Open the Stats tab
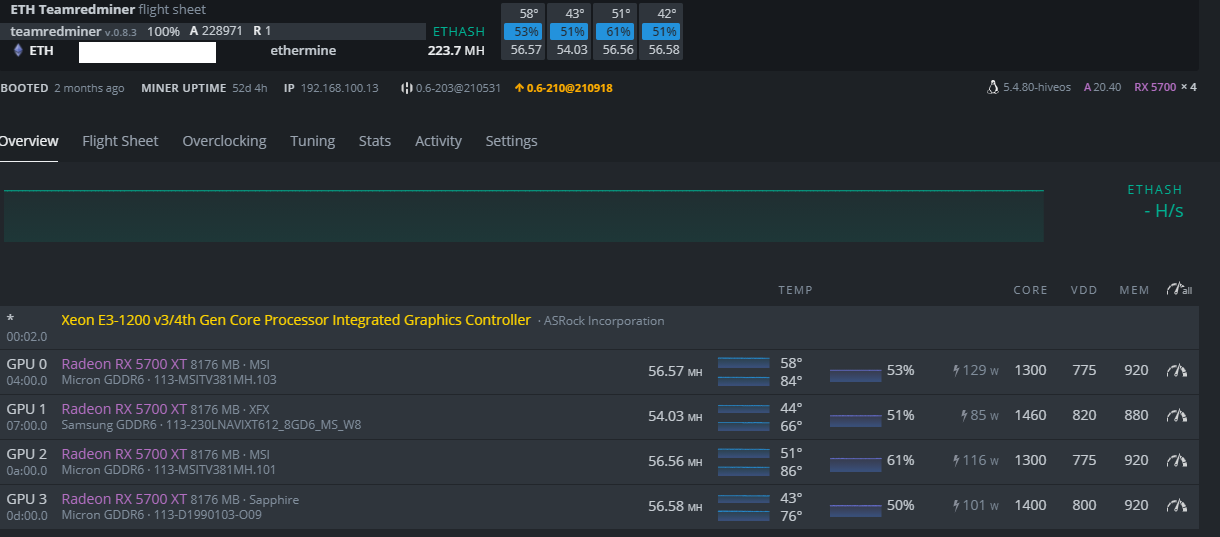The image size is (1220, 537). [375, 141]
